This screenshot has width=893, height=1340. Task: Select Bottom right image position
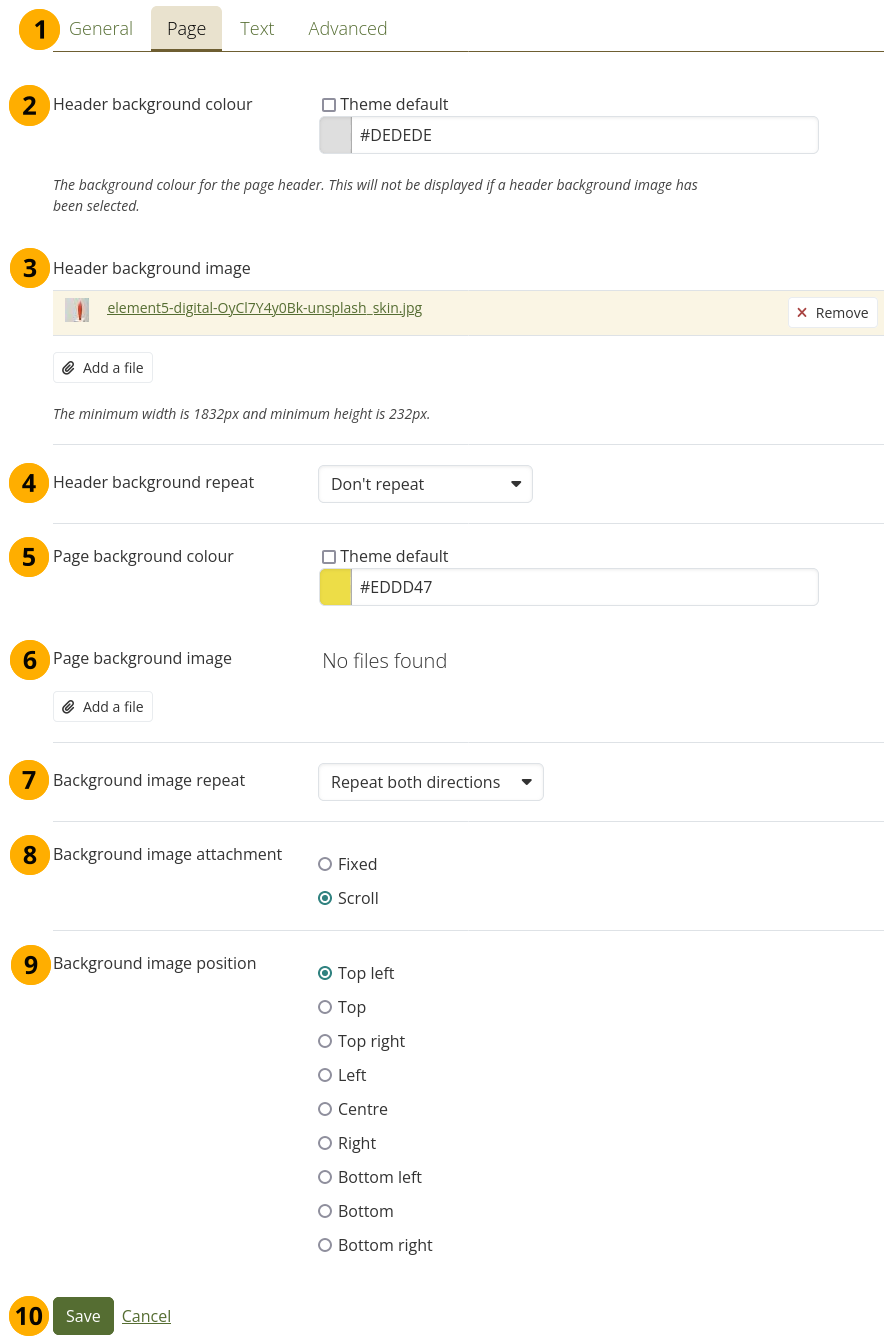325,1245
